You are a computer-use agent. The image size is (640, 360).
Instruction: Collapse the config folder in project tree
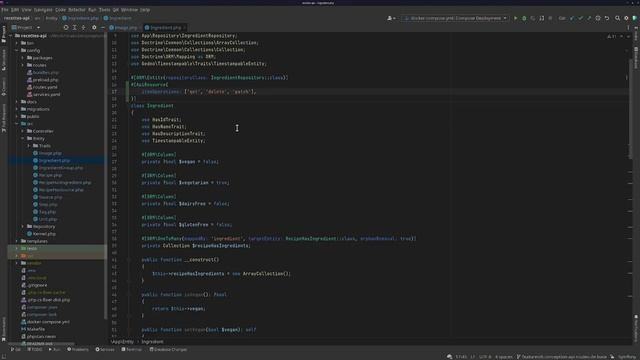coord(17,50)
